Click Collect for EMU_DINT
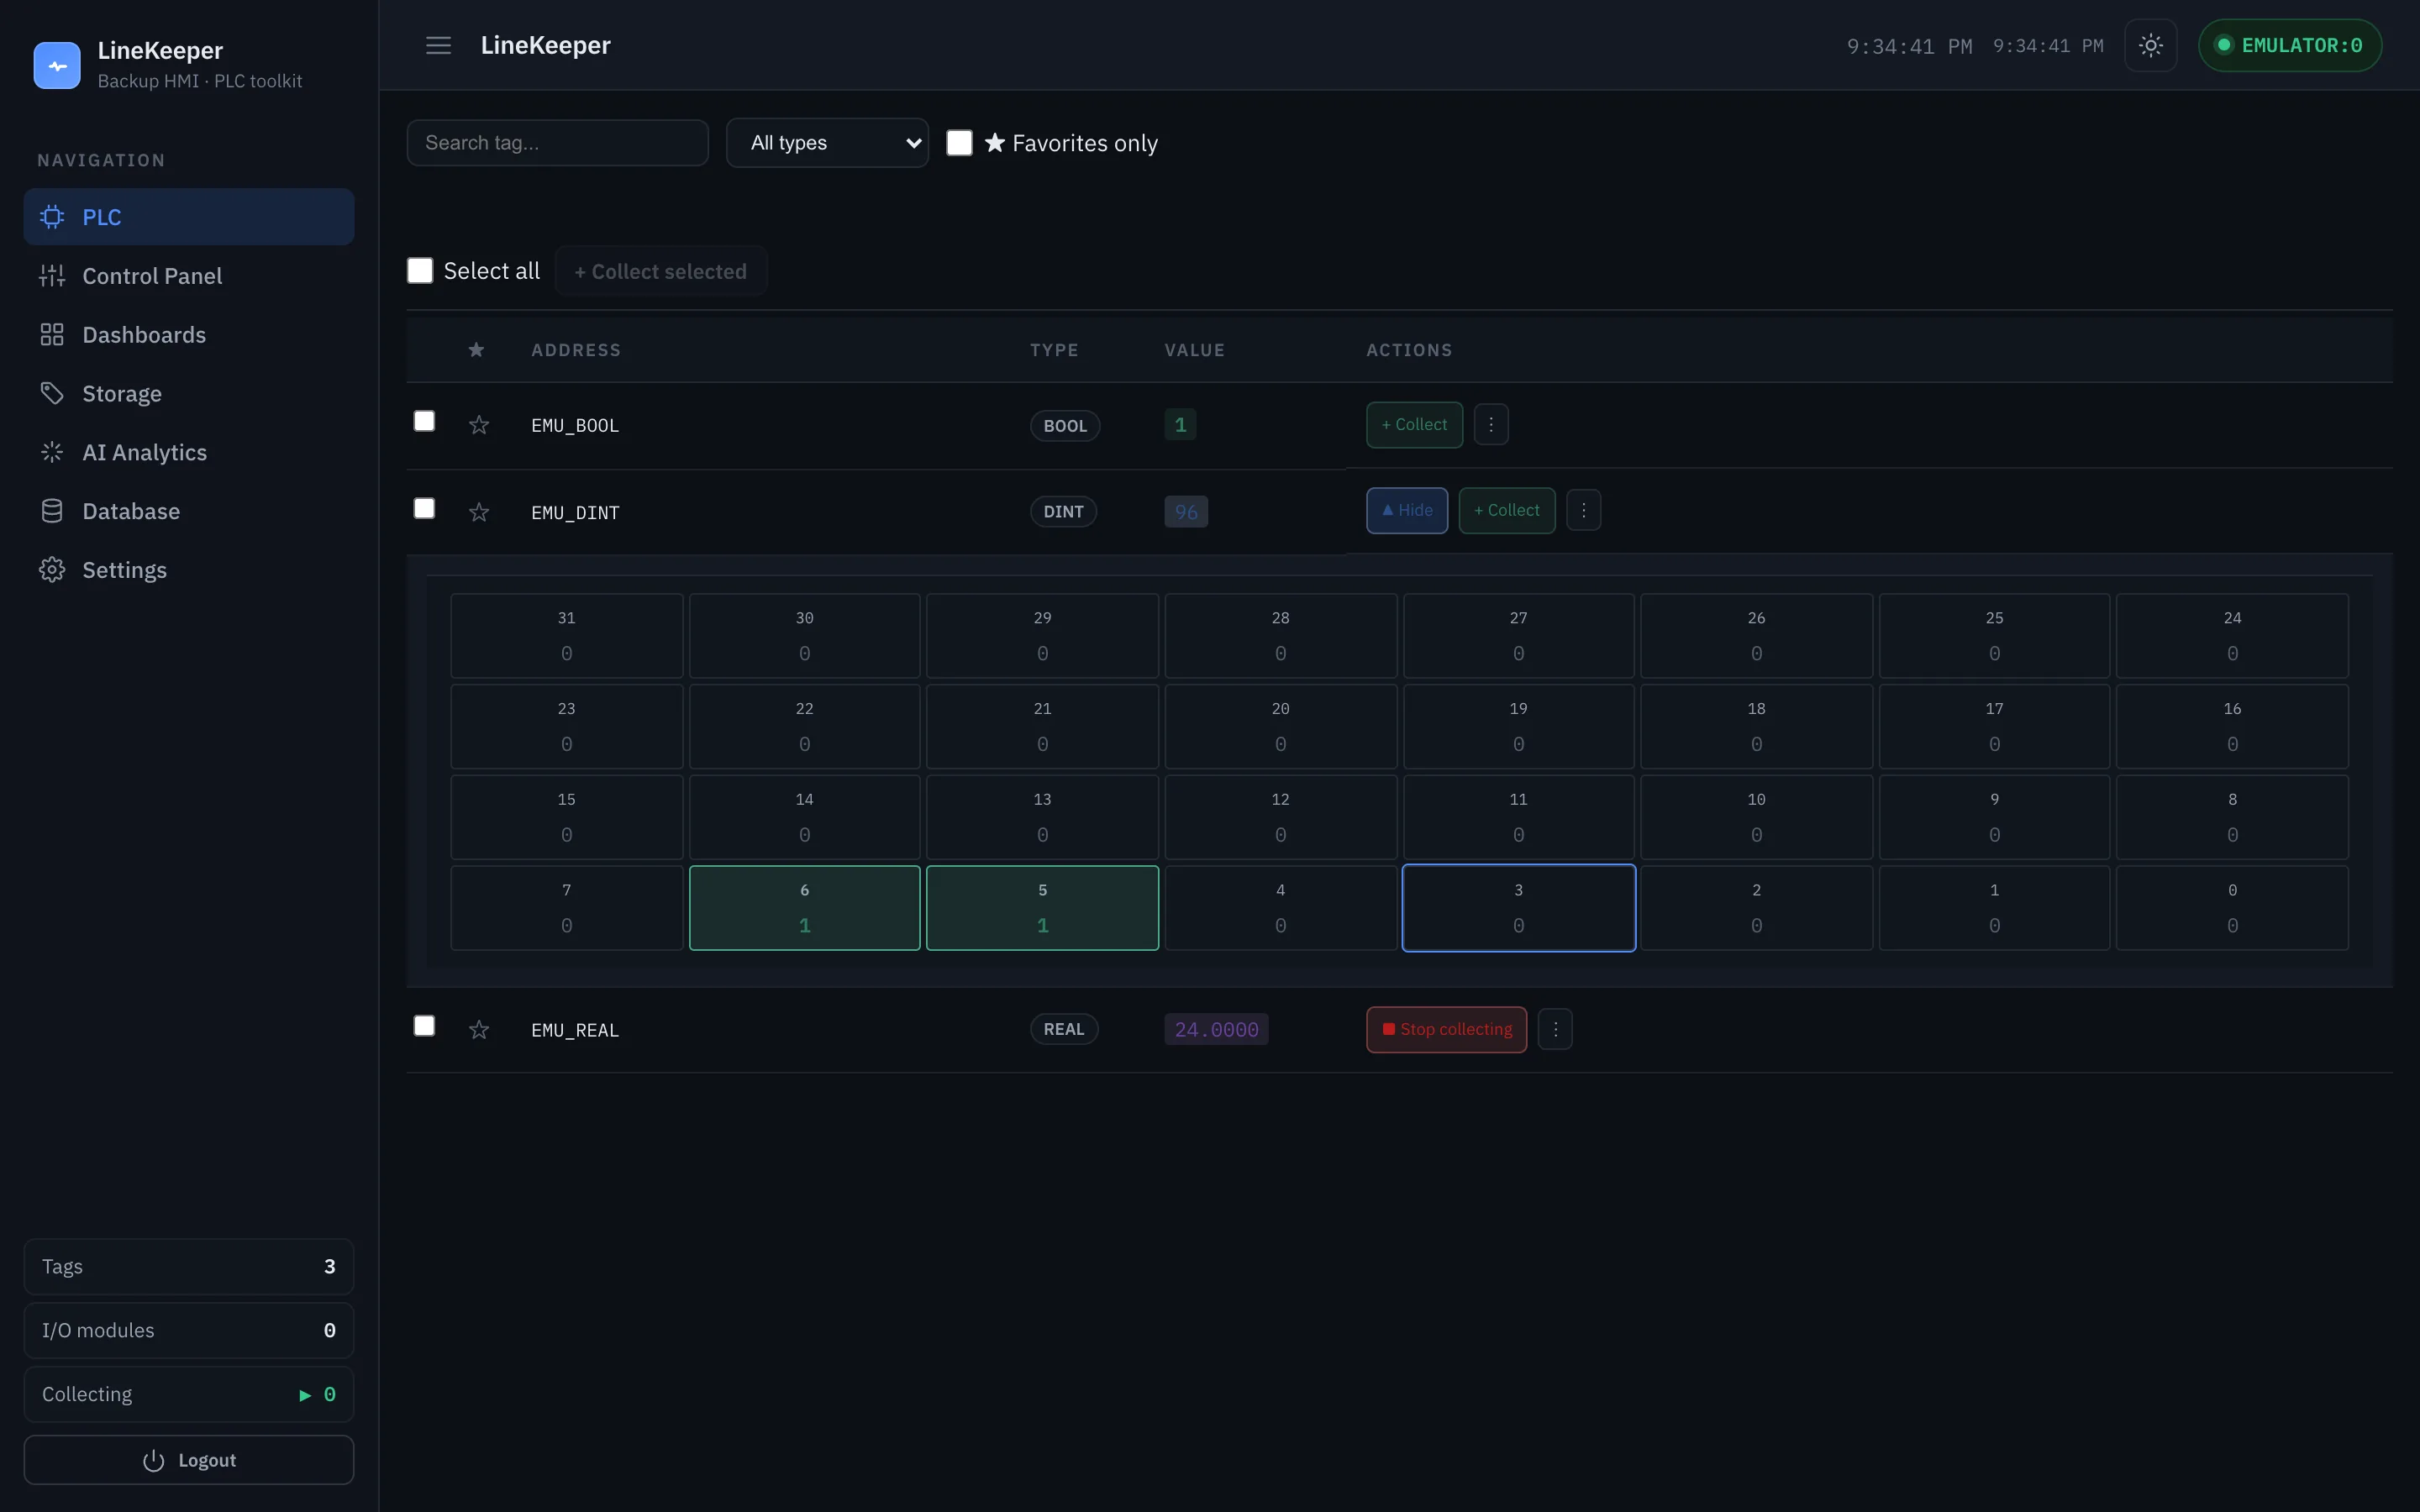Viewport: 2420px width, 1512px height. [x=1506, y=510]
